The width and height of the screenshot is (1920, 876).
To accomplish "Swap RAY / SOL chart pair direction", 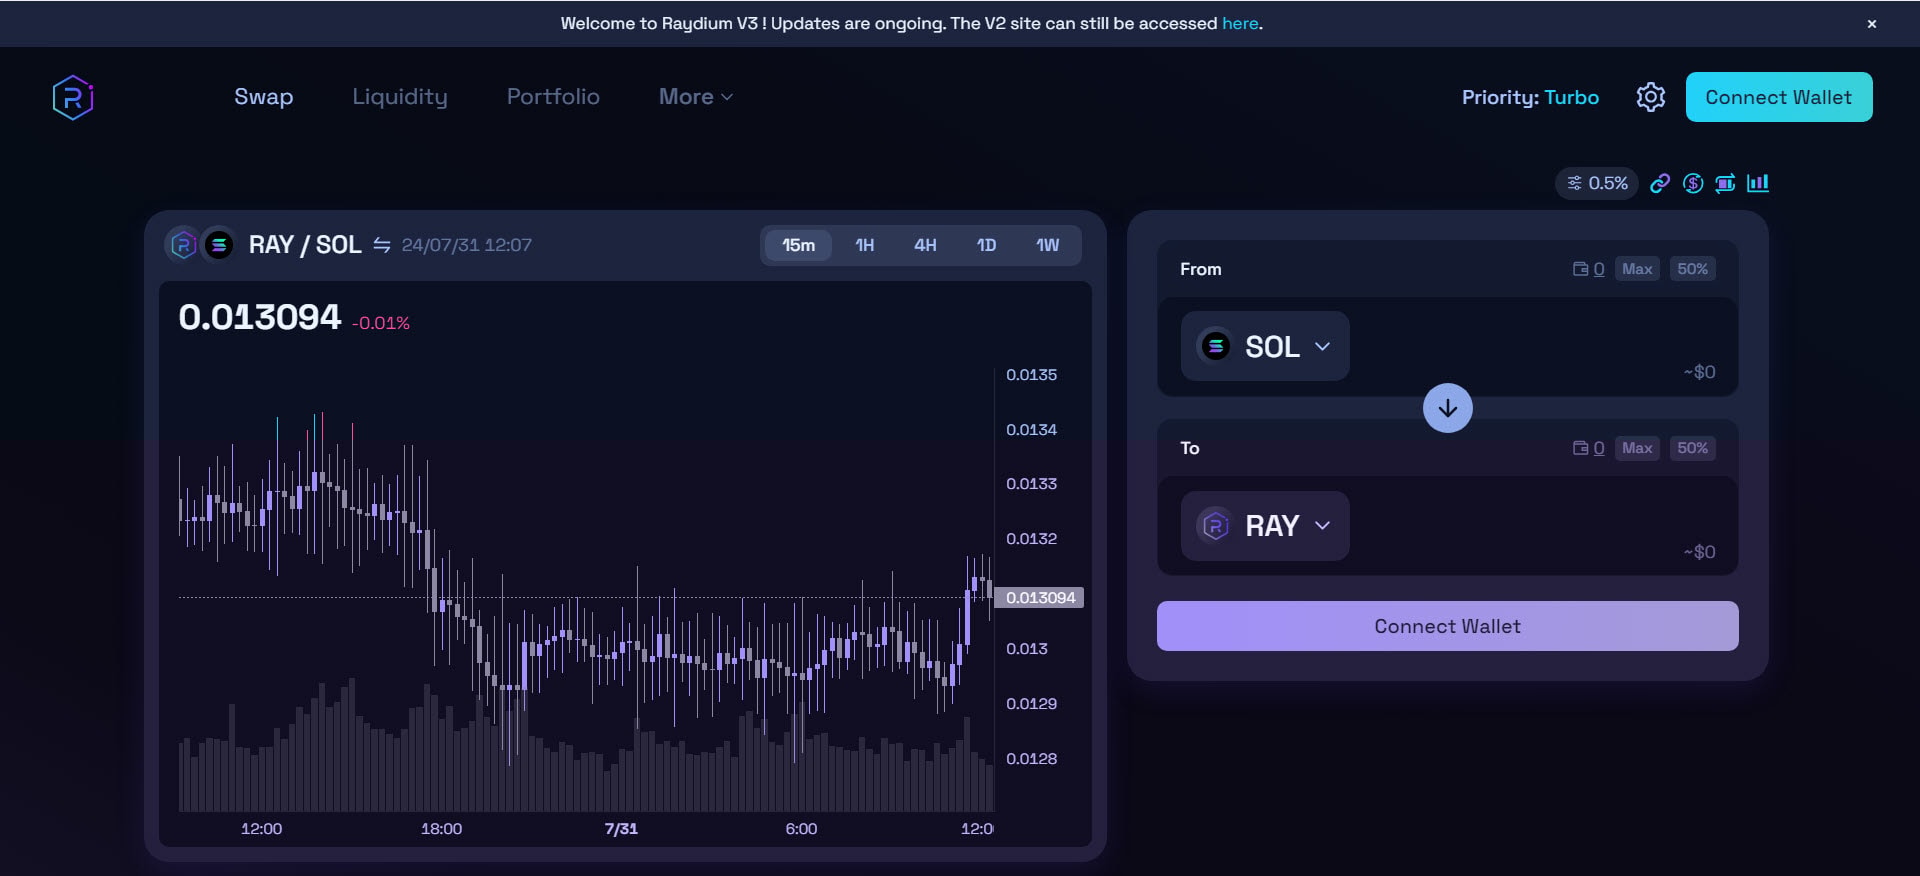I will click(x=382, y=245).
